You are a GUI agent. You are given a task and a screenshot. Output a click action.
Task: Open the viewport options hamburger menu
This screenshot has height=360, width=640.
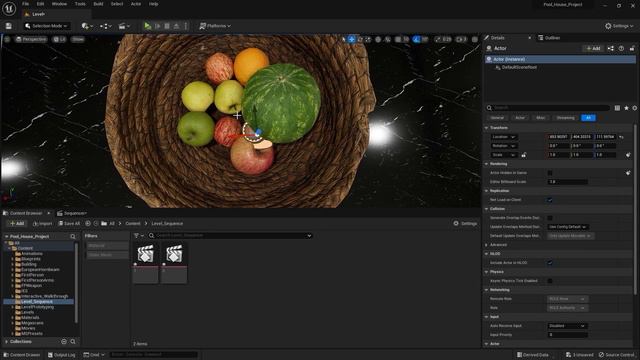(7, 39)
